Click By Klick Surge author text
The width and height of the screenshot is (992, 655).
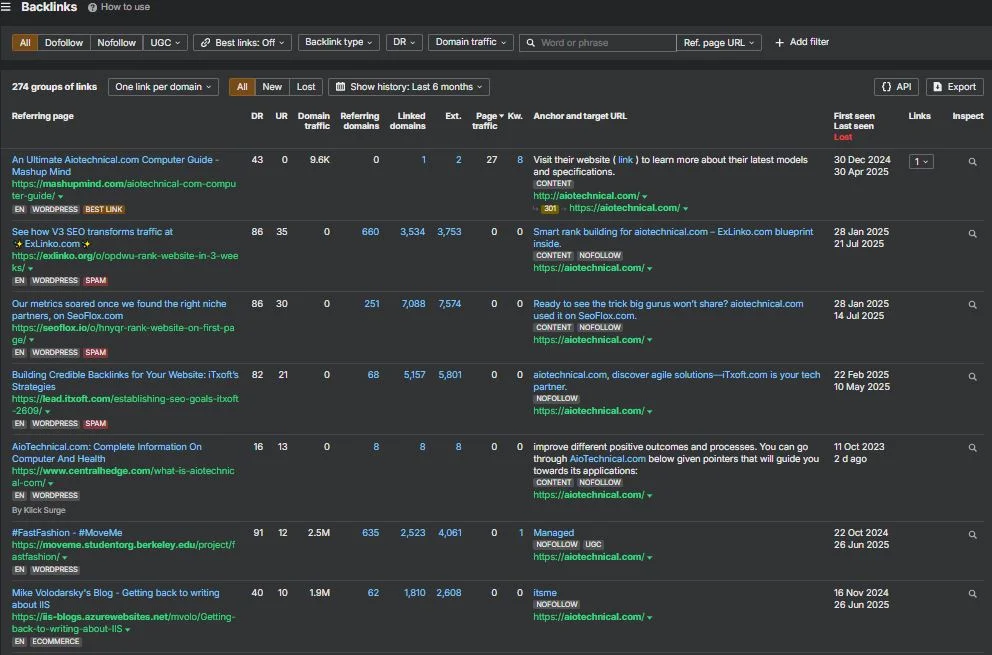click(x=39, y=510)
